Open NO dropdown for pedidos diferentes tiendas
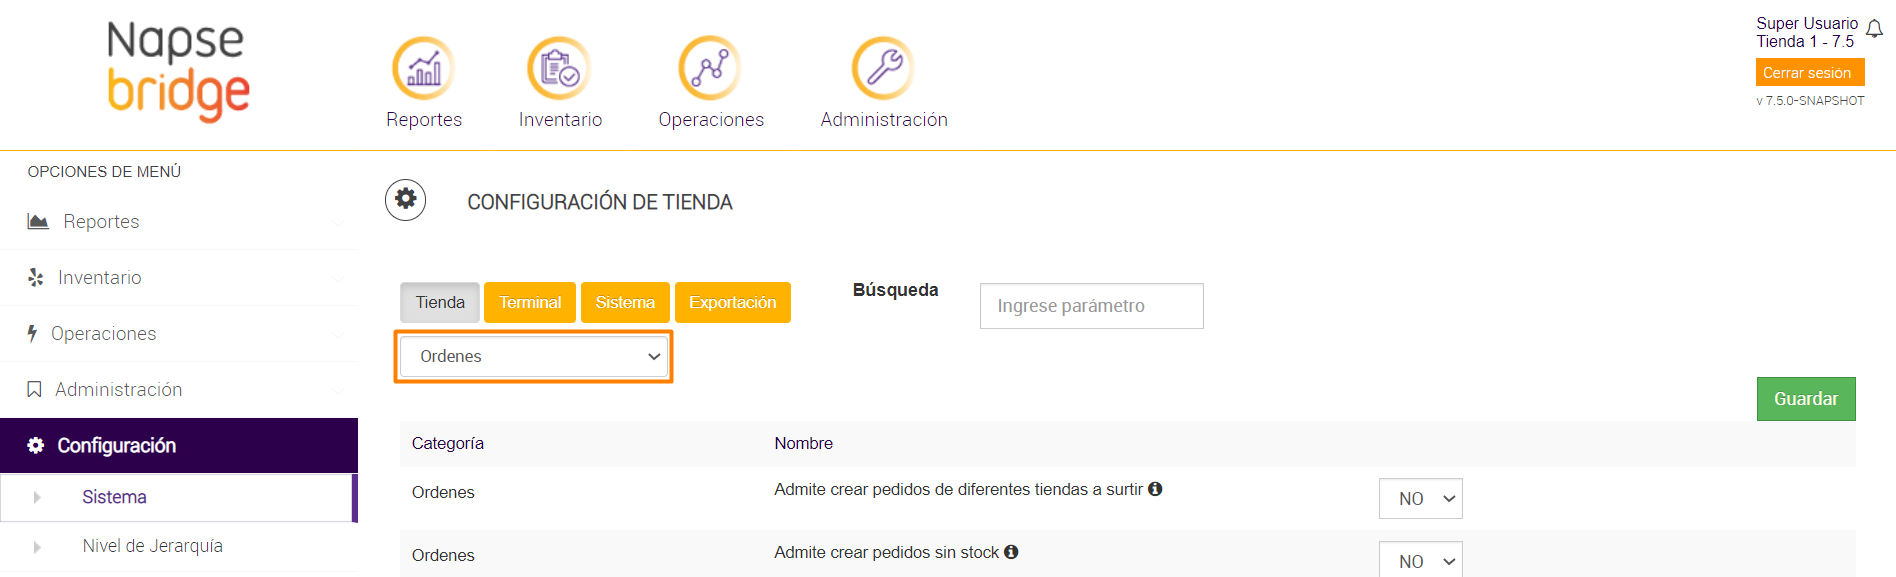 pyautogui.click(x=1420, y=499)
